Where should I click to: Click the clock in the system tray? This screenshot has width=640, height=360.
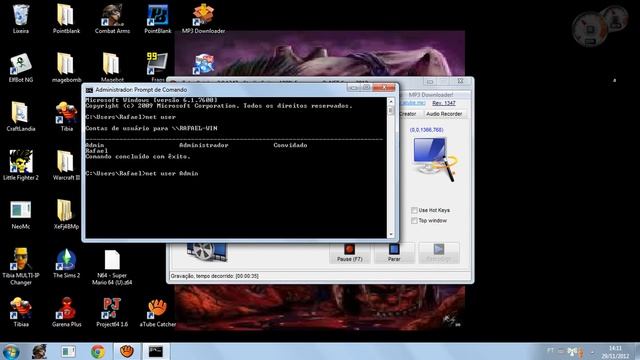[x=616, y=352]
